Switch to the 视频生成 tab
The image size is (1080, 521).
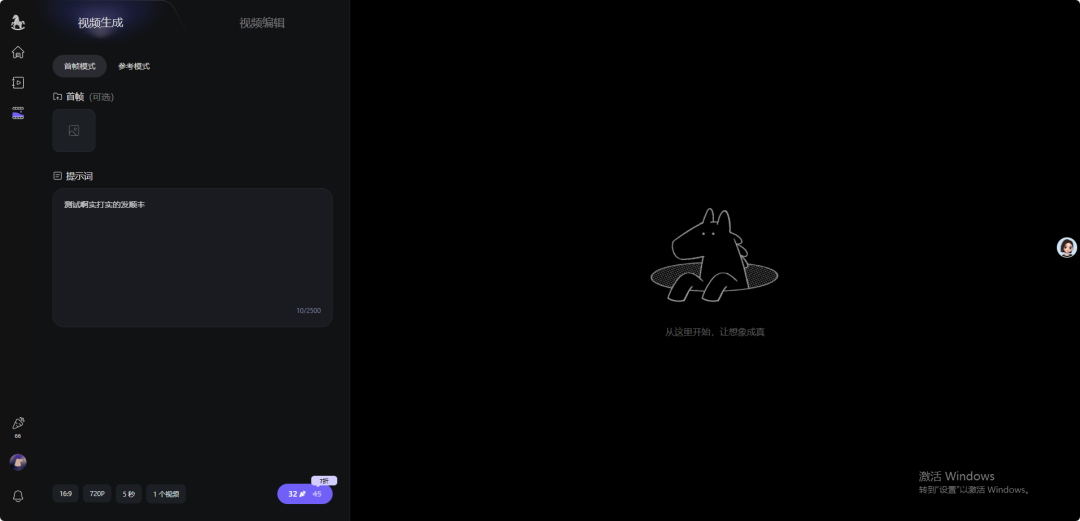coord(100,22)
